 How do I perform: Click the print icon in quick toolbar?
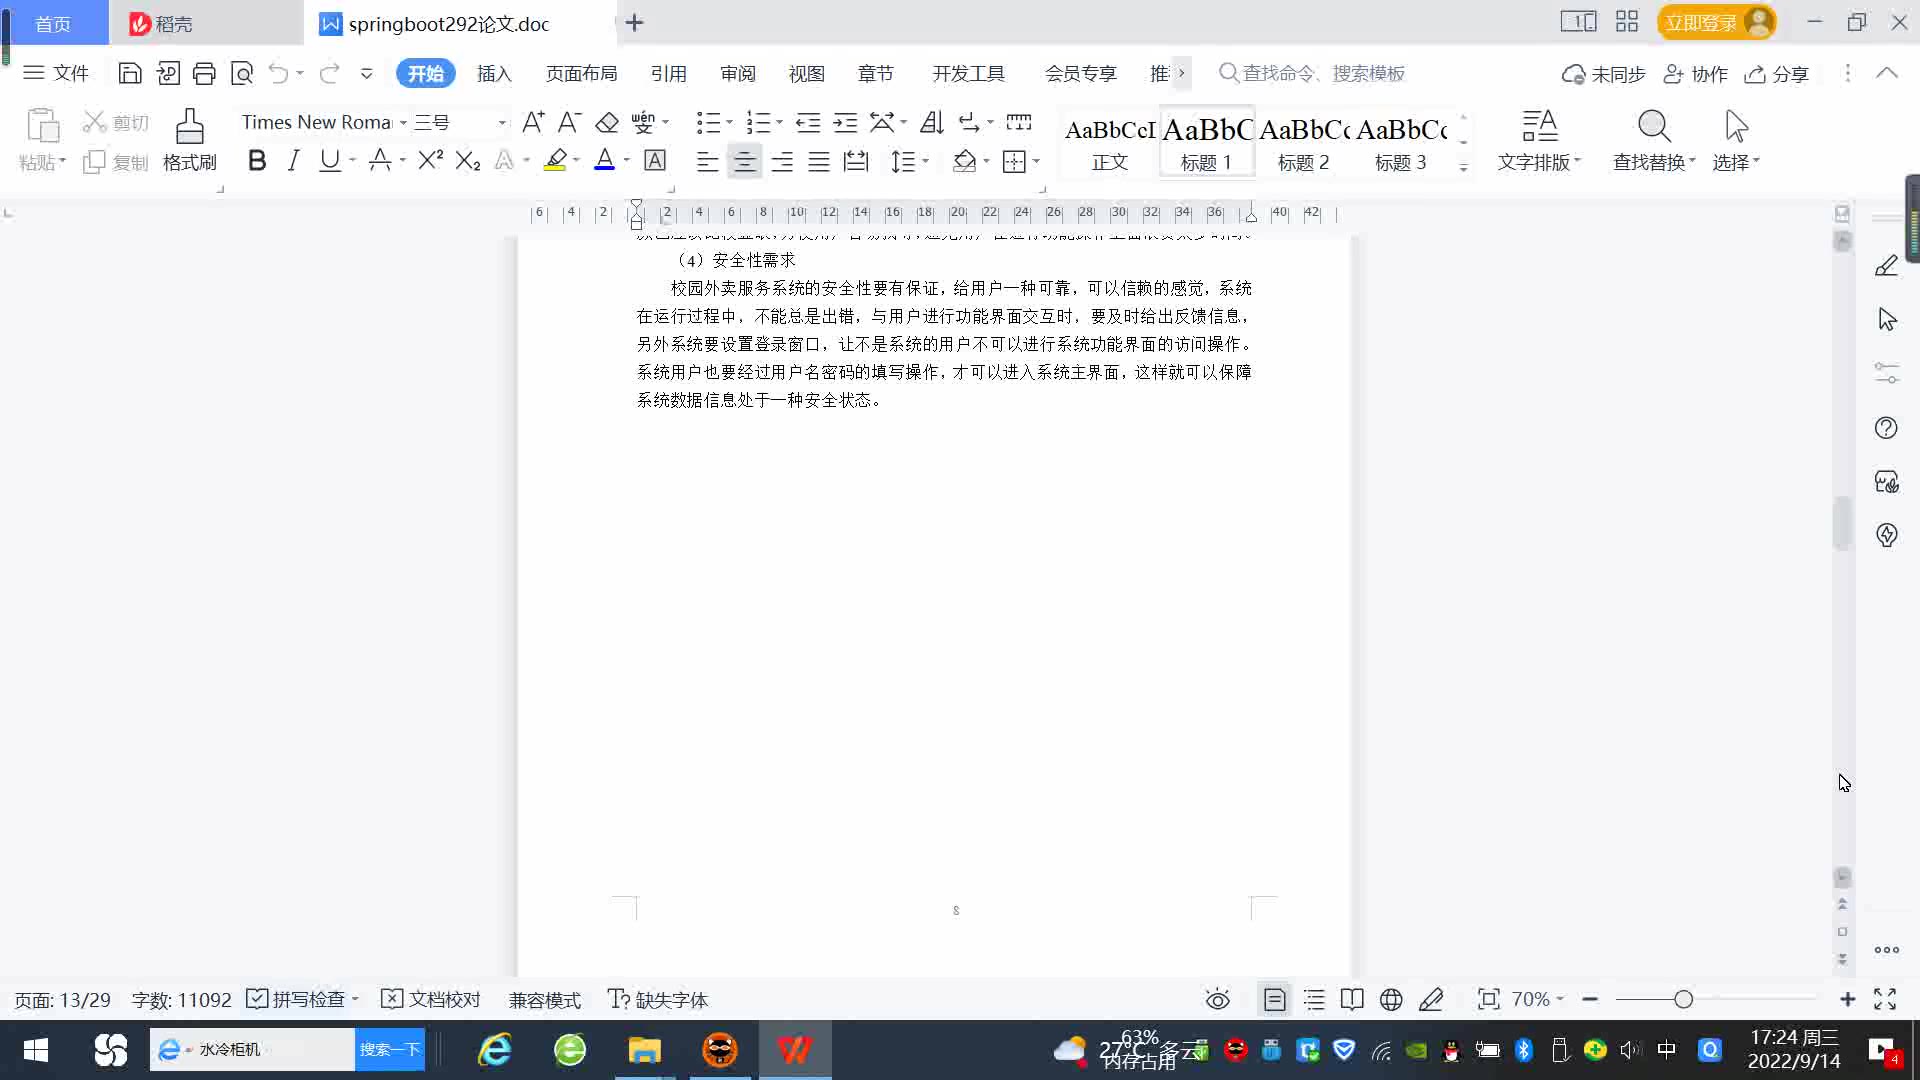[x=204, y=73]
